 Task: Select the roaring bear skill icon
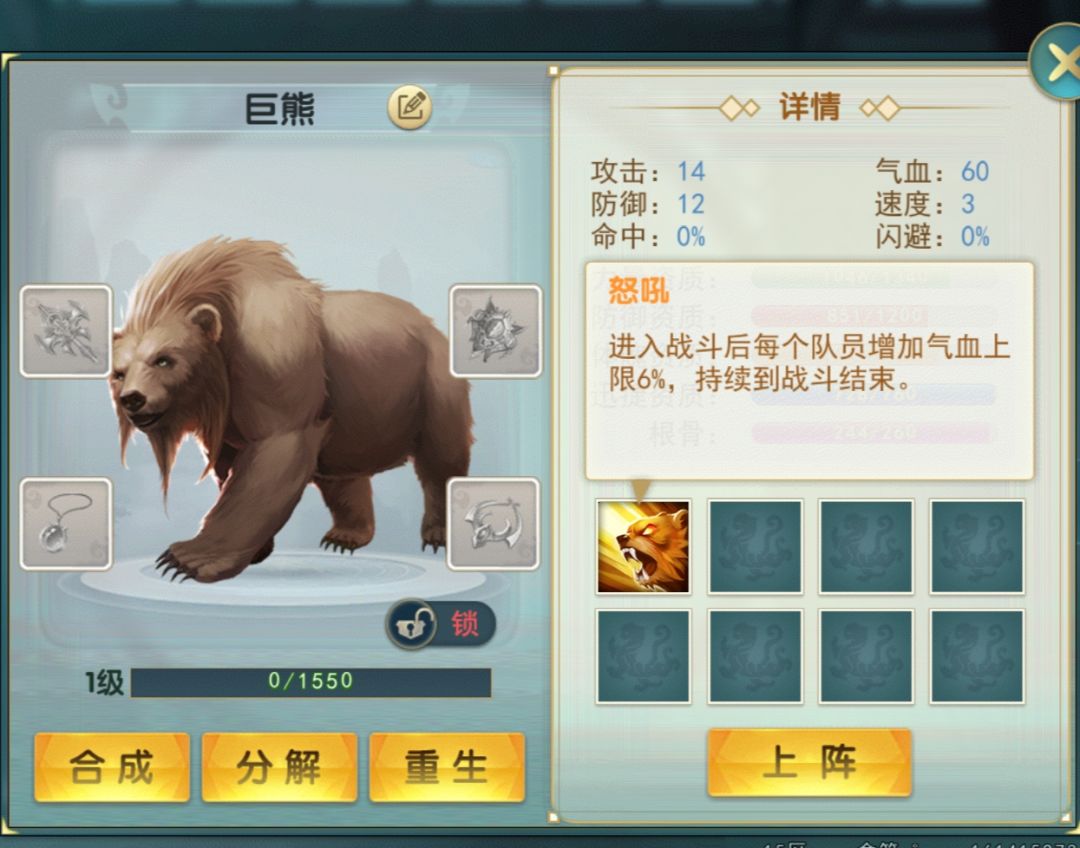point(643,547)
